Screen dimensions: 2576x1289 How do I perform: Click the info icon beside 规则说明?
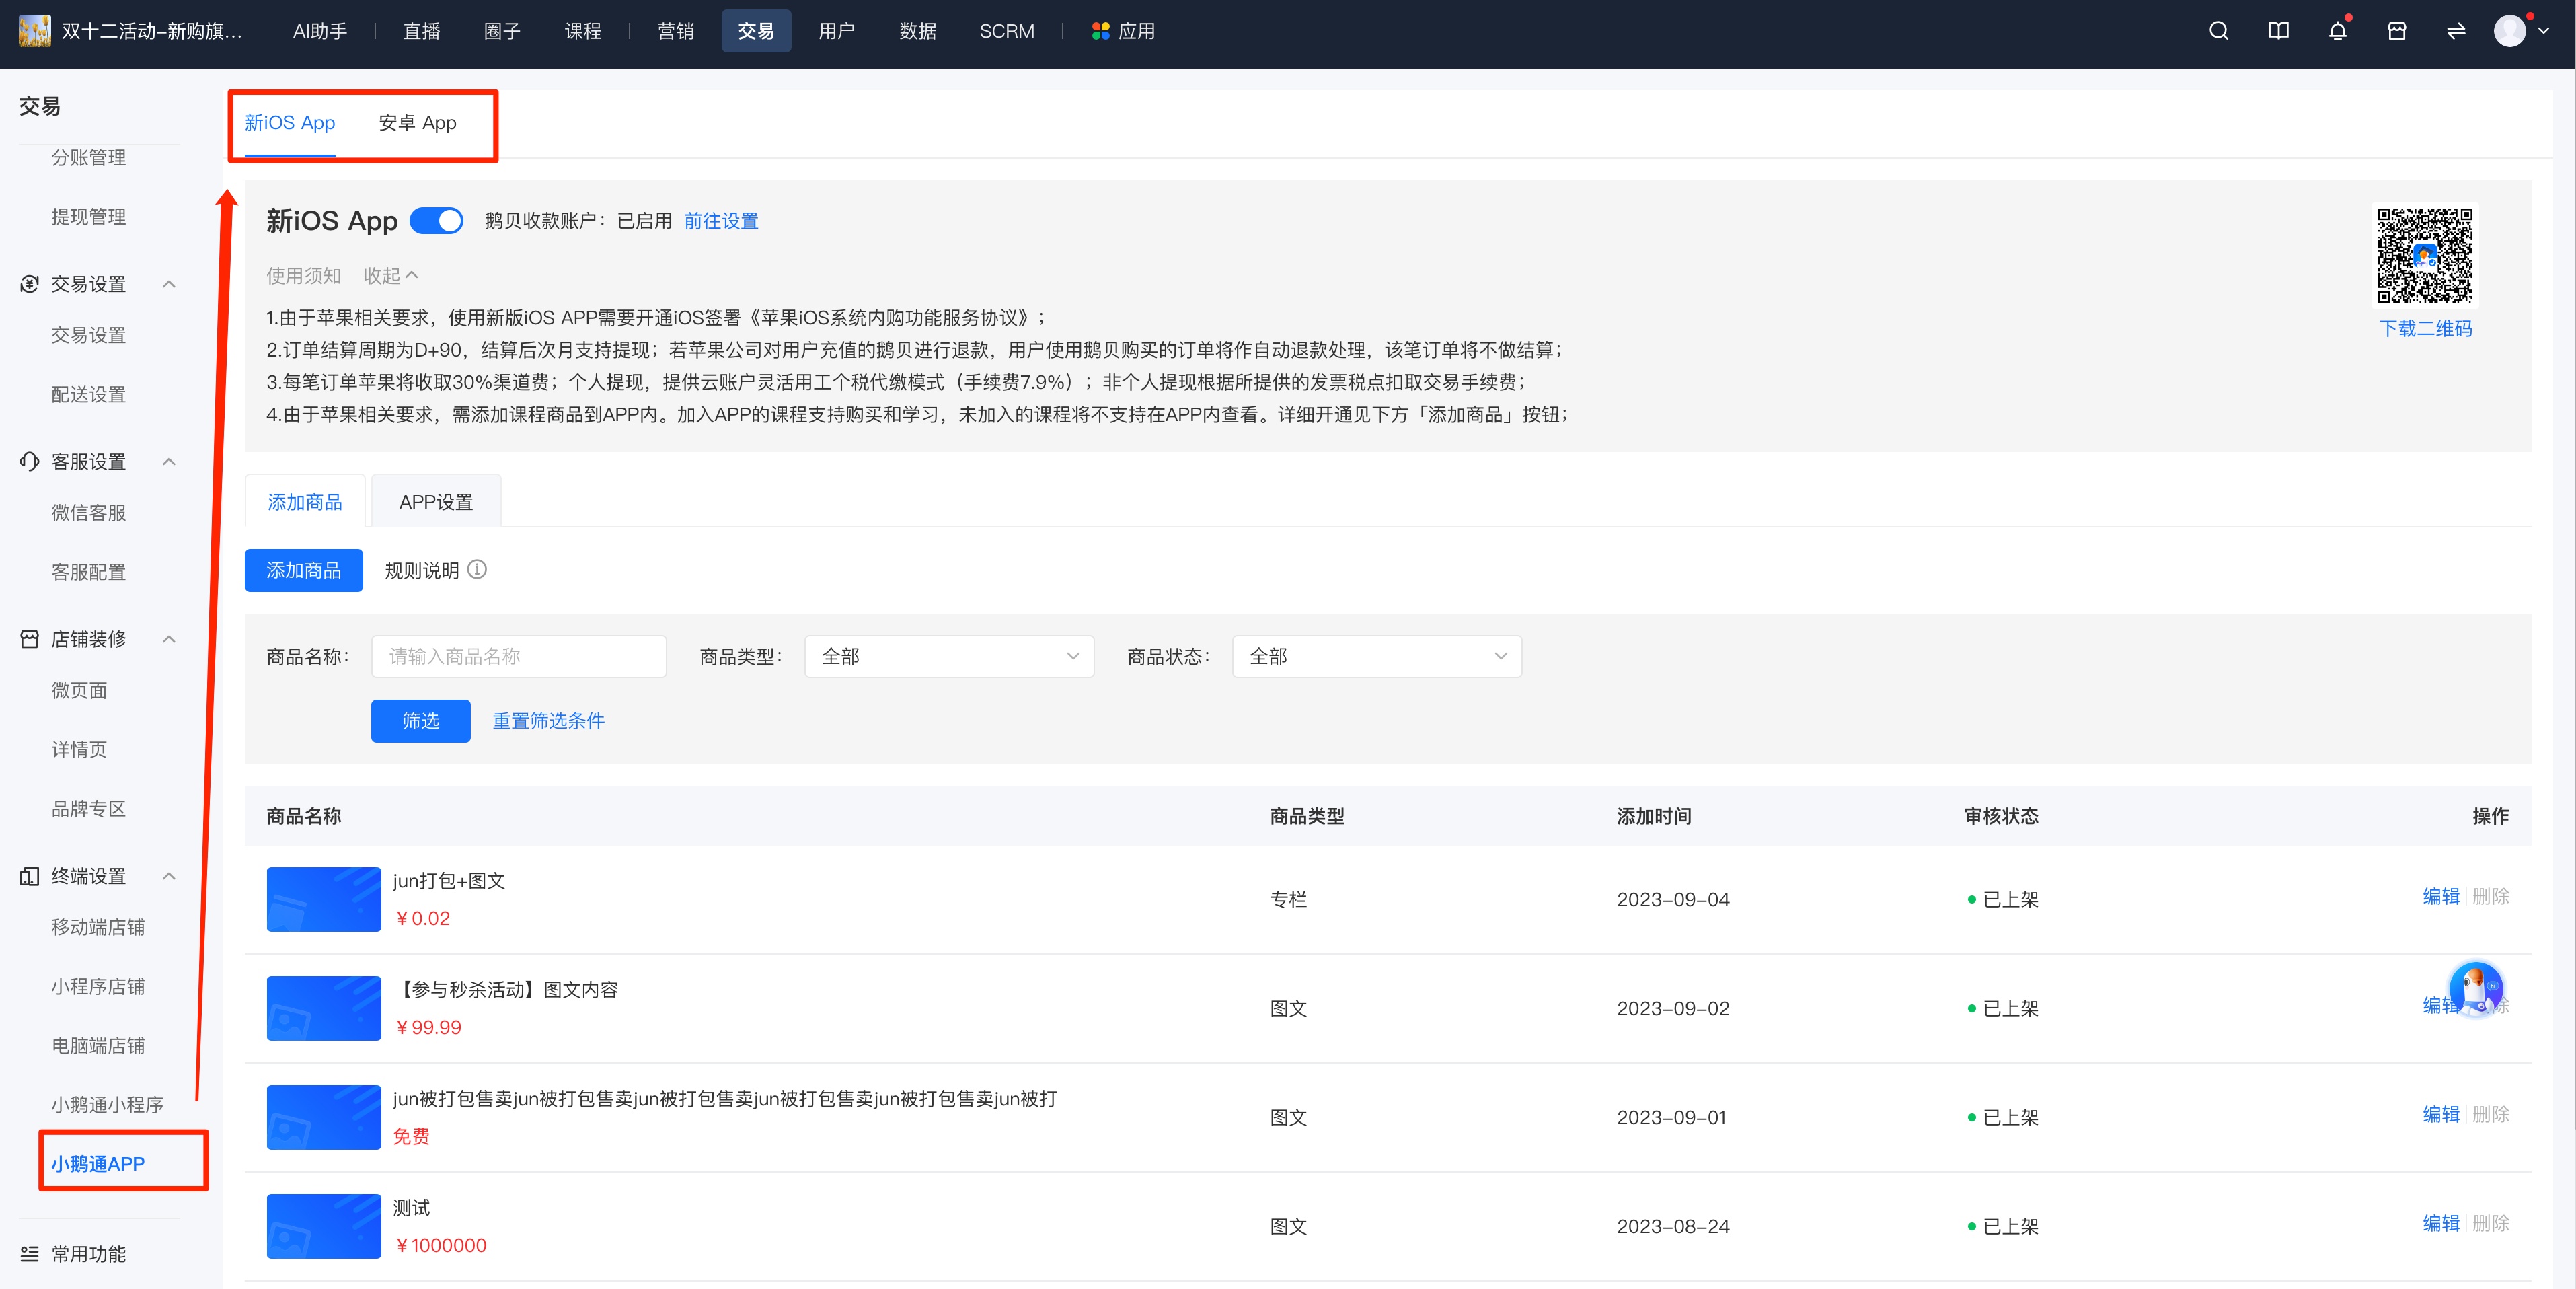477,569
